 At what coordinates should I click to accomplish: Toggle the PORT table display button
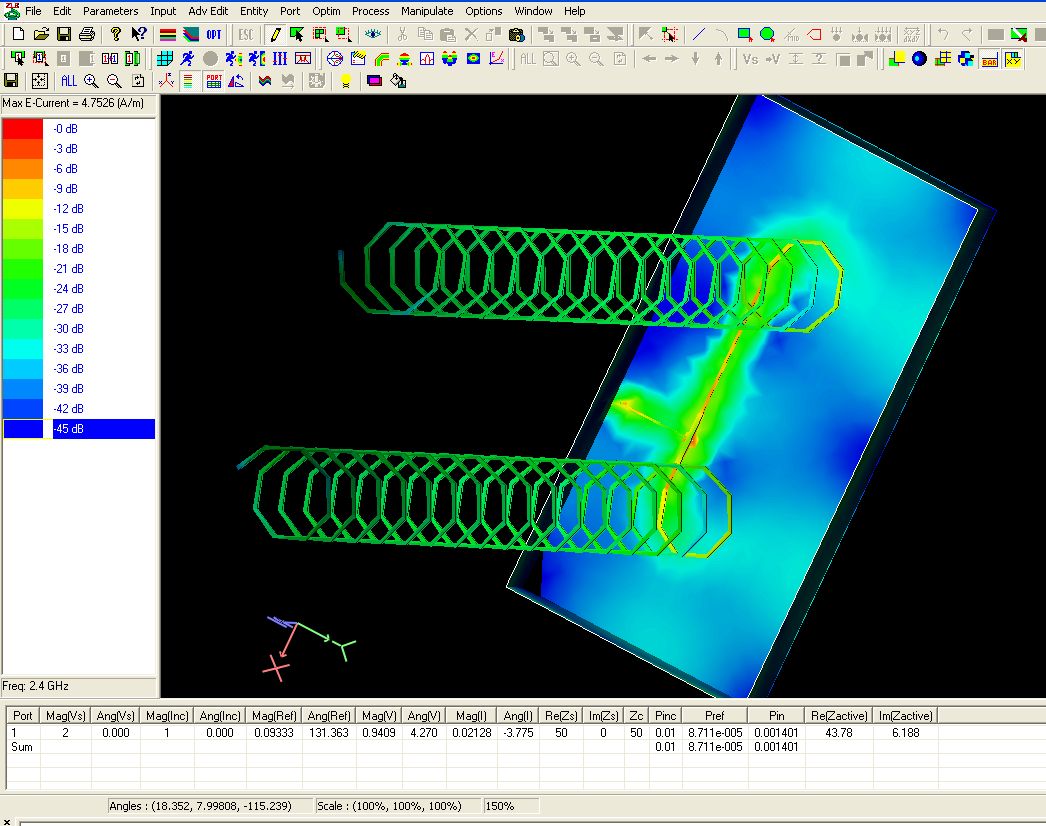pyautogui.click(x=214, y=81)
